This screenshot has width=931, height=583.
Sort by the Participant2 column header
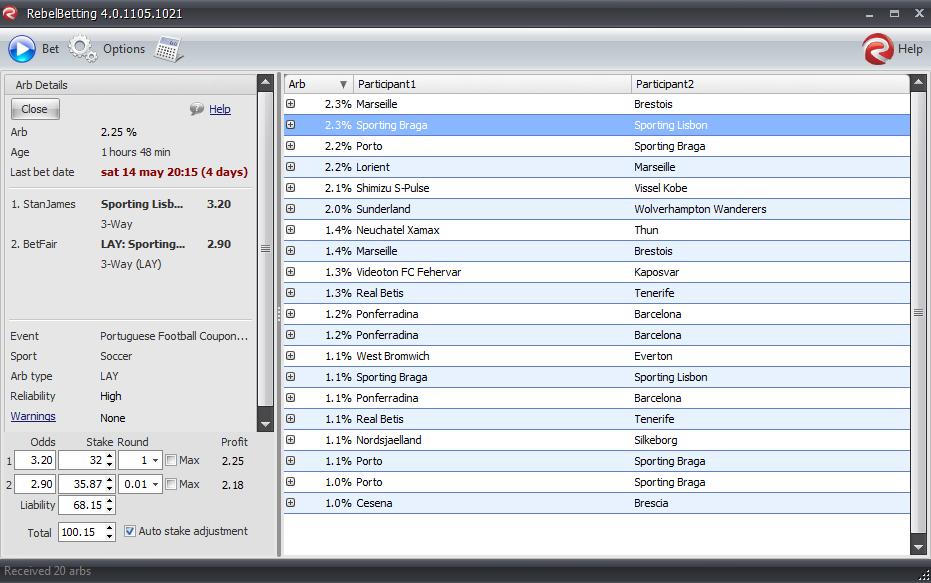pos(770,84)
